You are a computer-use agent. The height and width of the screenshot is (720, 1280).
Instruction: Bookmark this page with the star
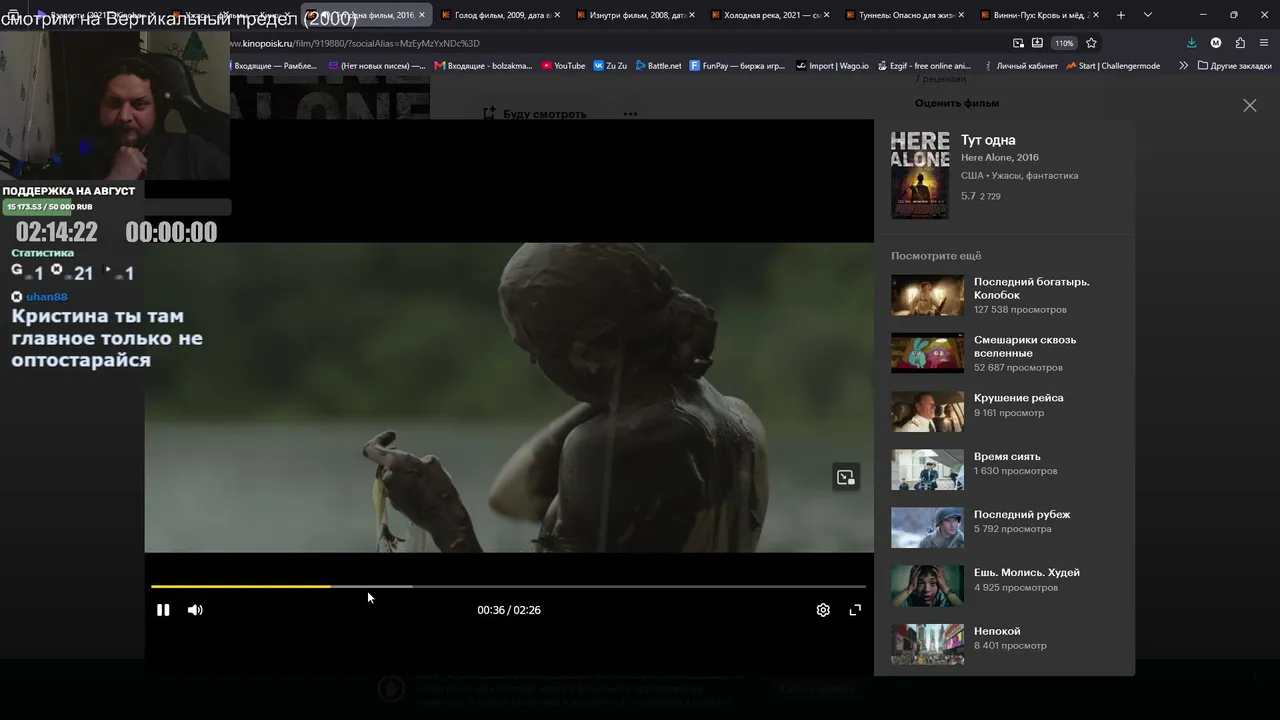(x=1091, y=43)
